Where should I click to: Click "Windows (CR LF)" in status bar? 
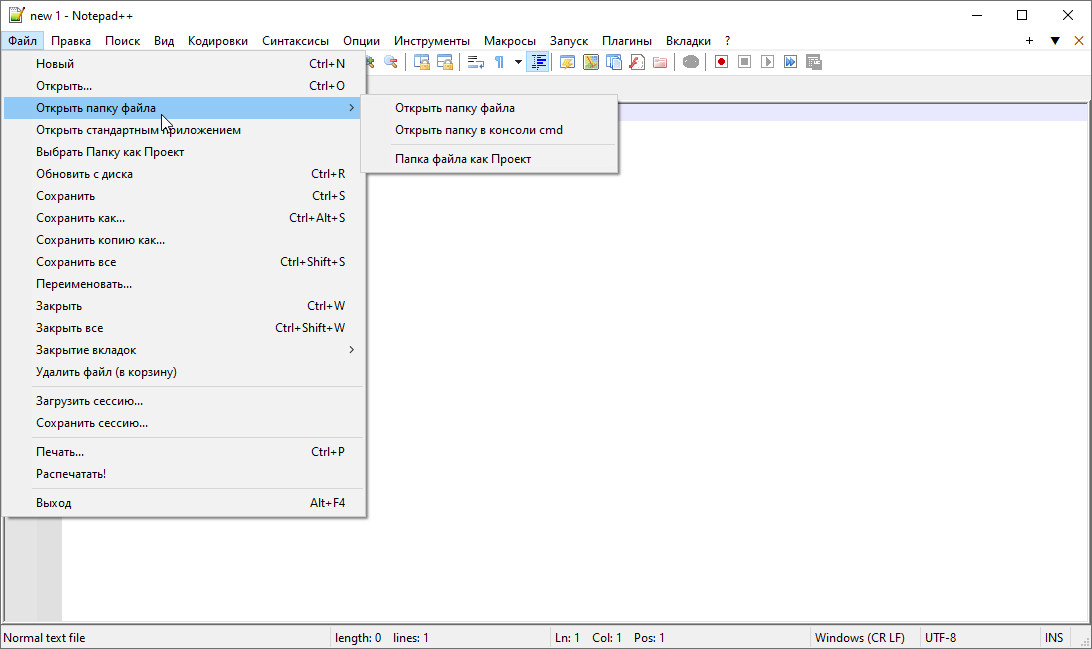point(859,638)
